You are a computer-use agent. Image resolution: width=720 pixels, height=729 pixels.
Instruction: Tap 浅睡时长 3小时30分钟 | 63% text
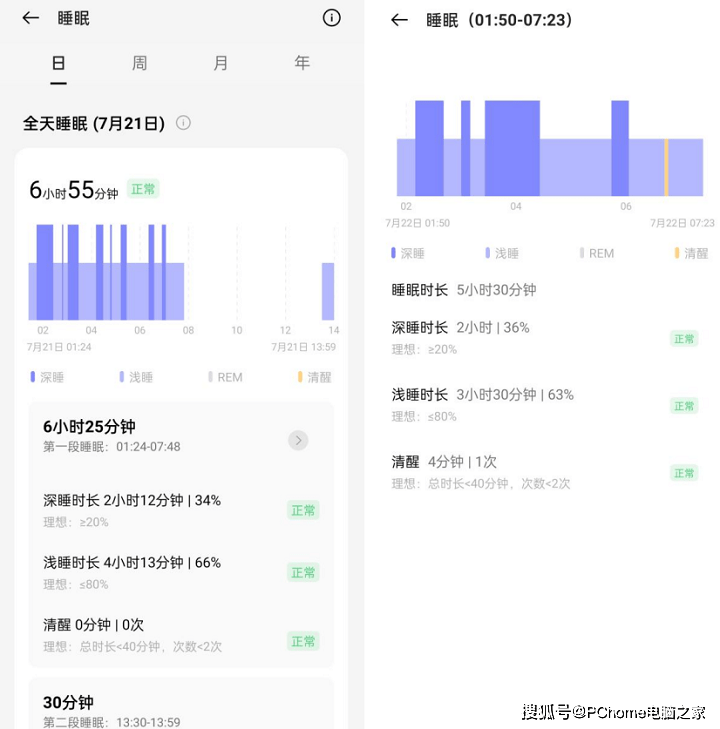click(482, 395)
